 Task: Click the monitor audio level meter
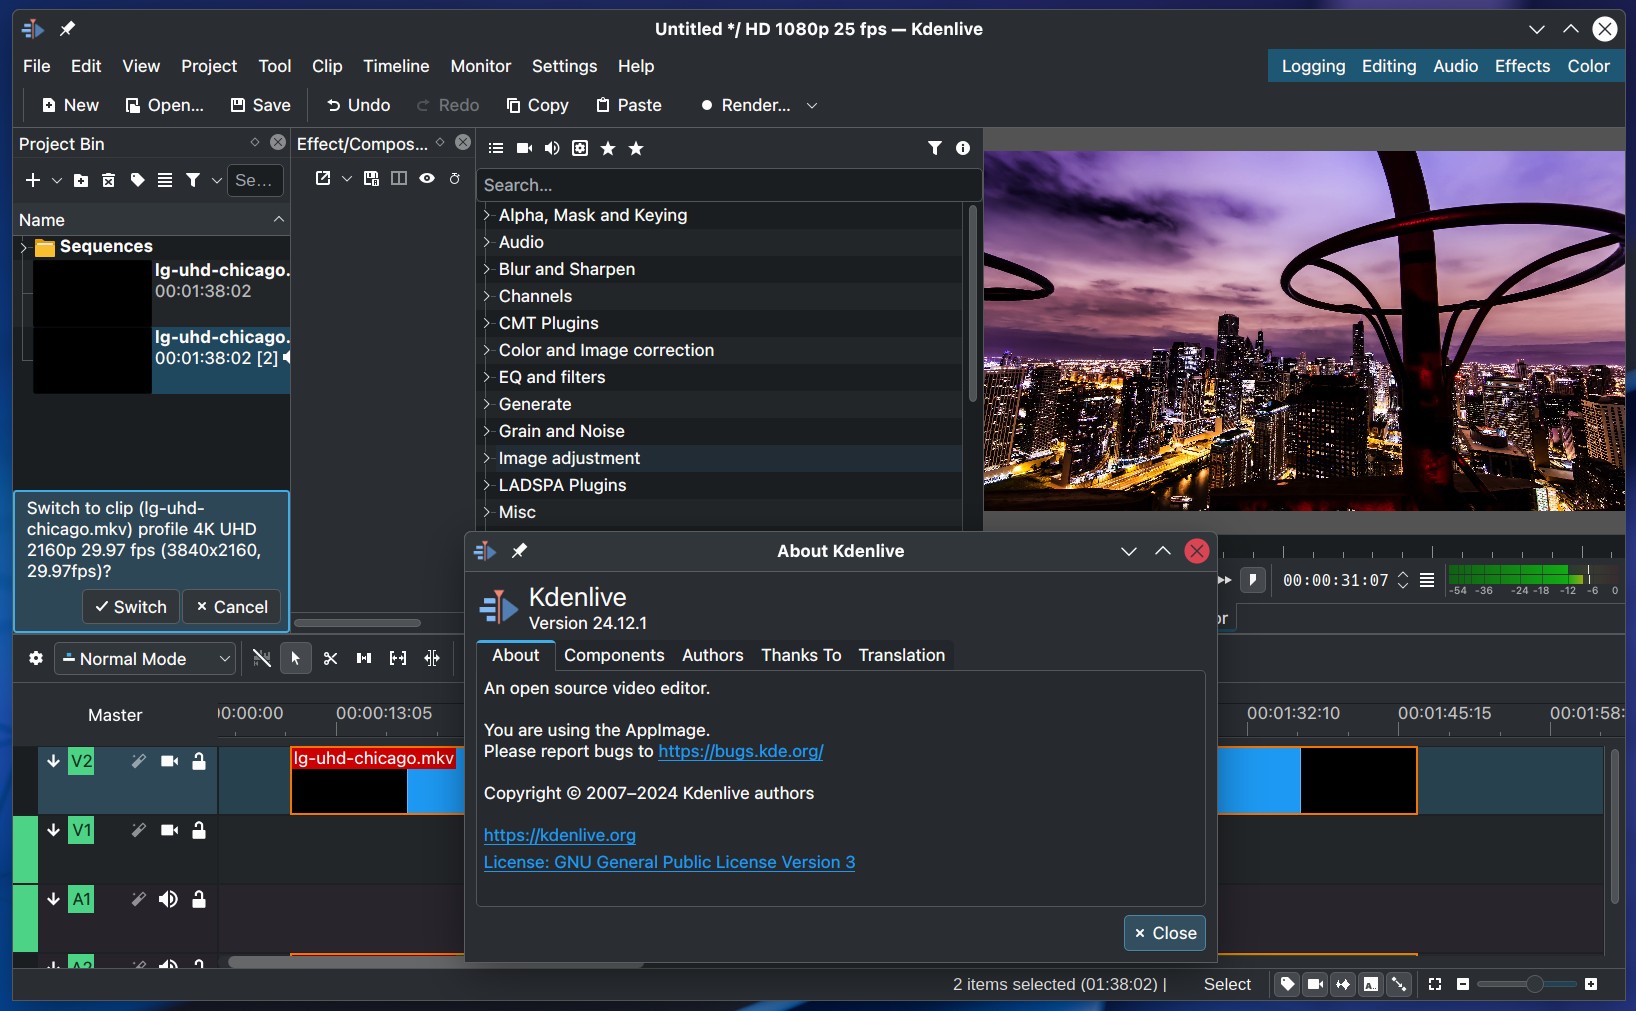tap(1532, 580)
